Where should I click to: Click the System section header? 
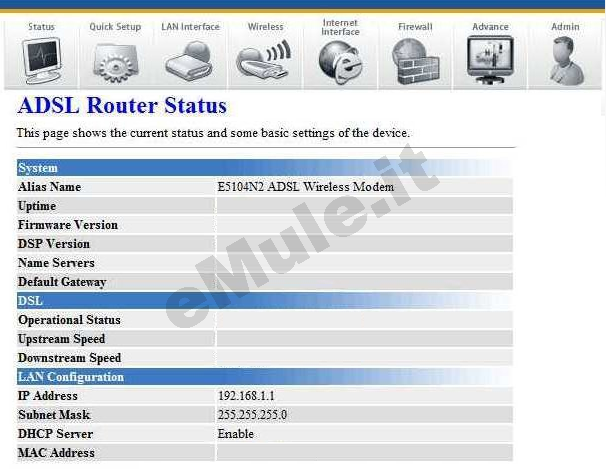coord(265,168)
